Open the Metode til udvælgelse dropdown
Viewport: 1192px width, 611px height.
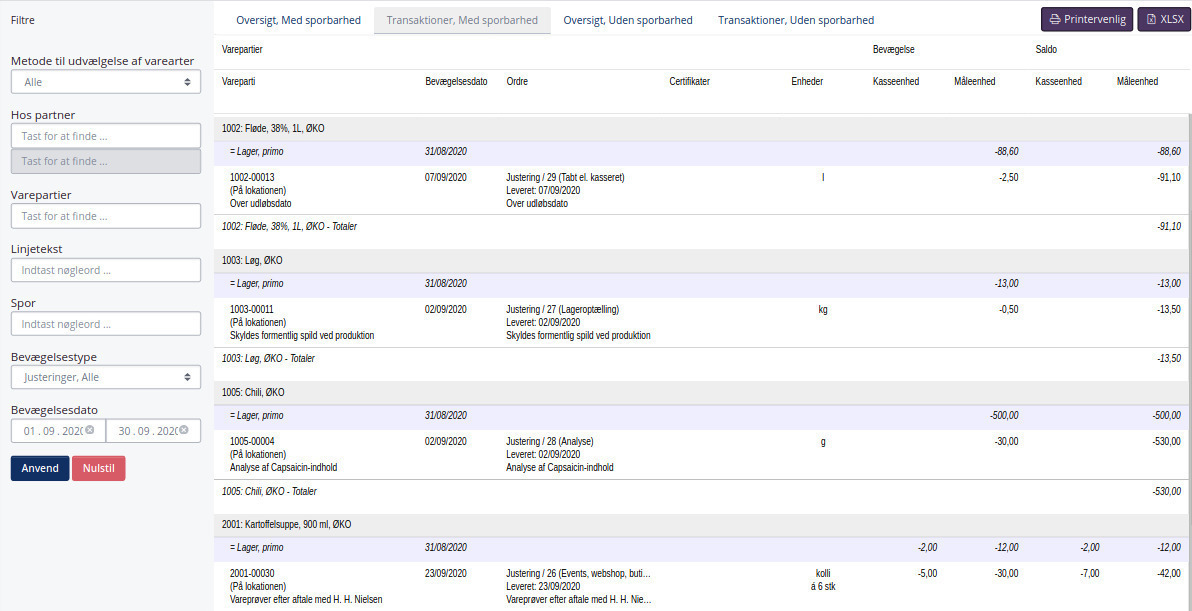click(x=106, y=82)
